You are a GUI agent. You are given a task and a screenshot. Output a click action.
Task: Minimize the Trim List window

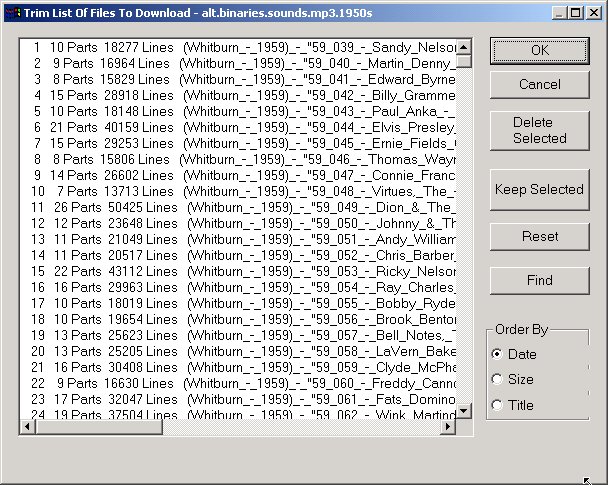click(x=559, y=13)
